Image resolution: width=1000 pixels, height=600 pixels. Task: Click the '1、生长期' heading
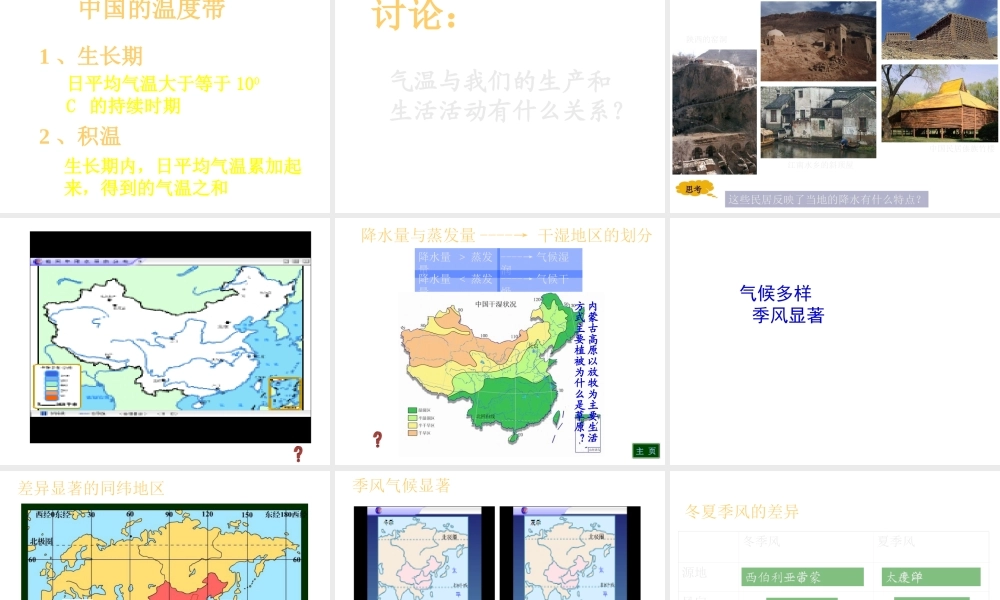[x=91, y=56]
